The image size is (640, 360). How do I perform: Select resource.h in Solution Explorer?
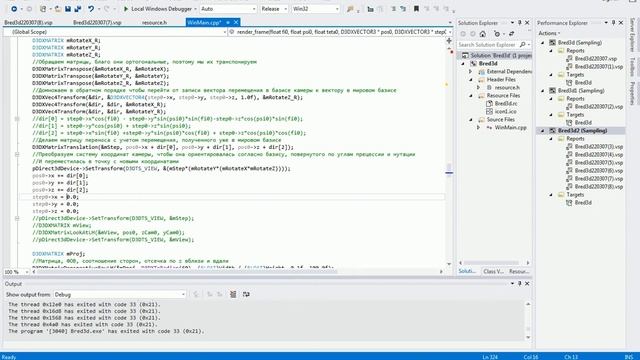pyautogui.click(x=507, y=87)
